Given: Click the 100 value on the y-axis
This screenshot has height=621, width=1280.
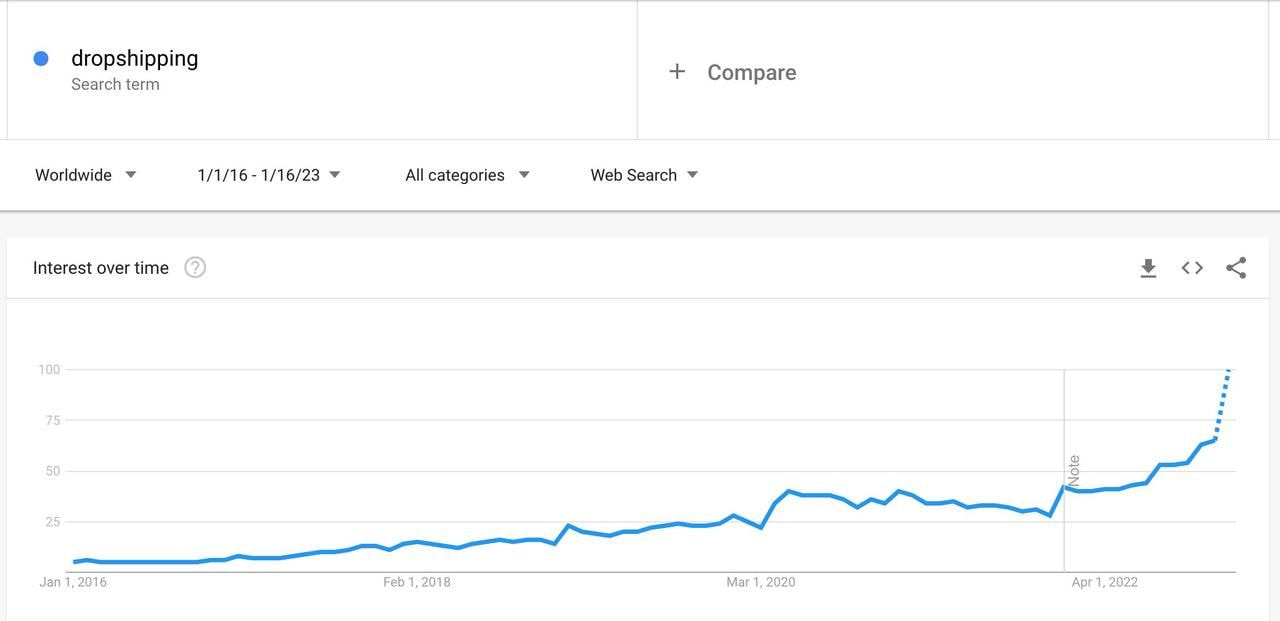Looking at the screenshot, I should pos(49,370).
